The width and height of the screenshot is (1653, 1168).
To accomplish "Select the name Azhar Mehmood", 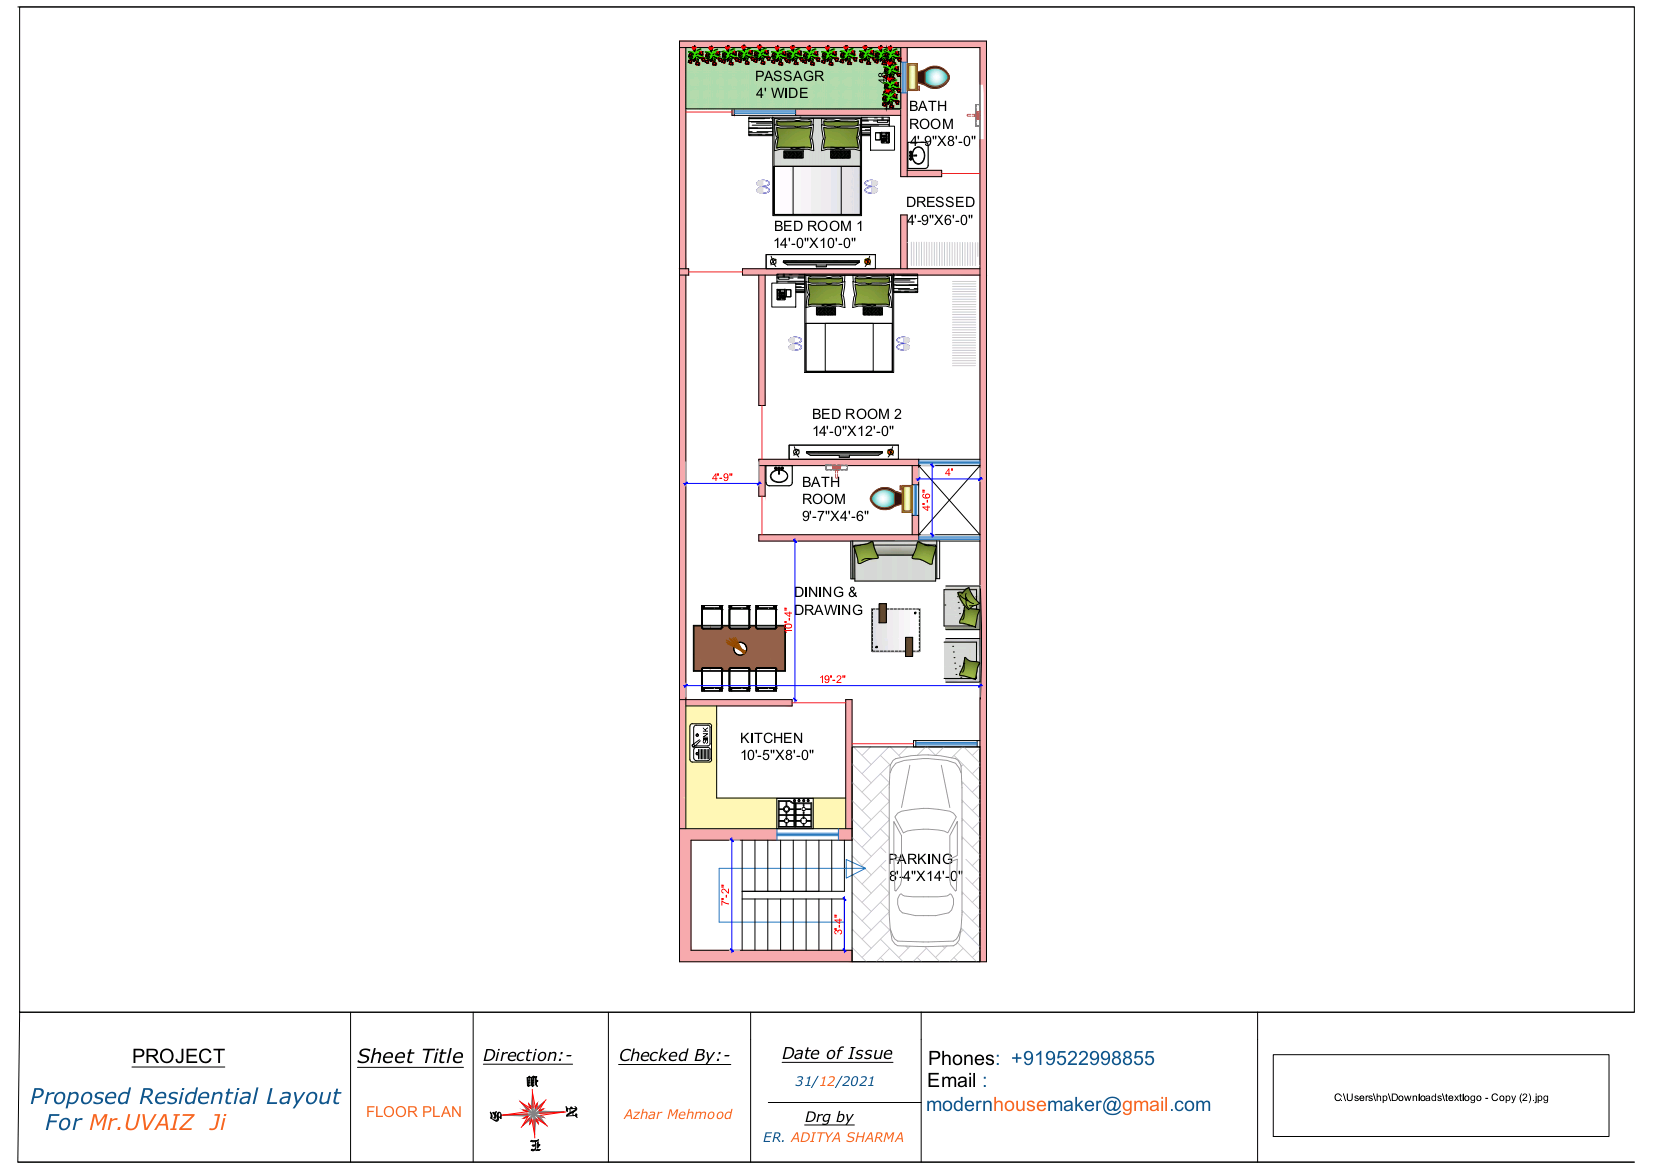I will 678,1114.
